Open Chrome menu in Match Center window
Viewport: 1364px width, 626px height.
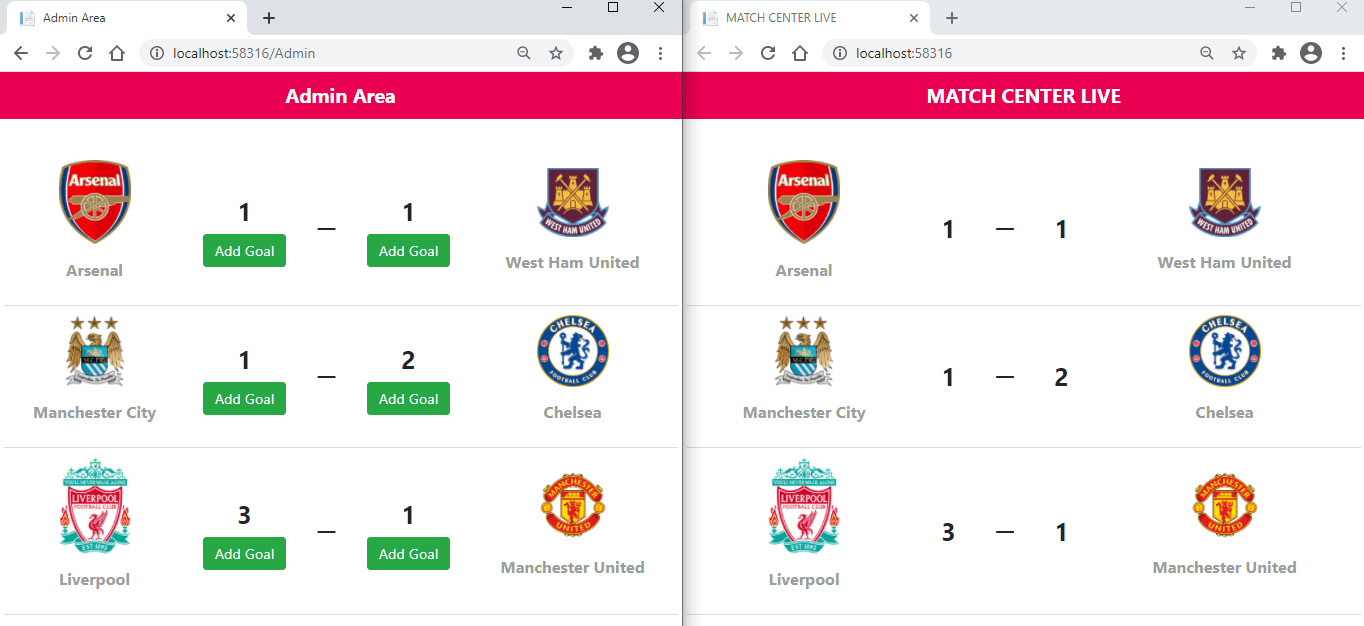(x=1343, y=53)
